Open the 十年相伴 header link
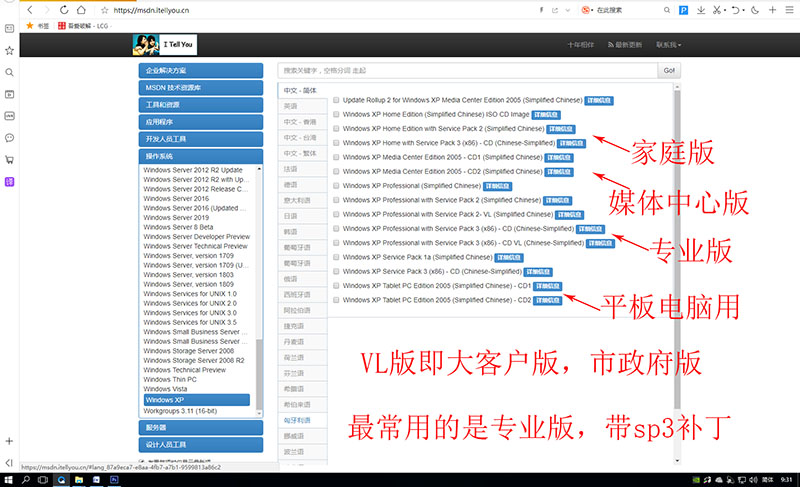Viewport: 800px width, 487px height. pos(581,45)
